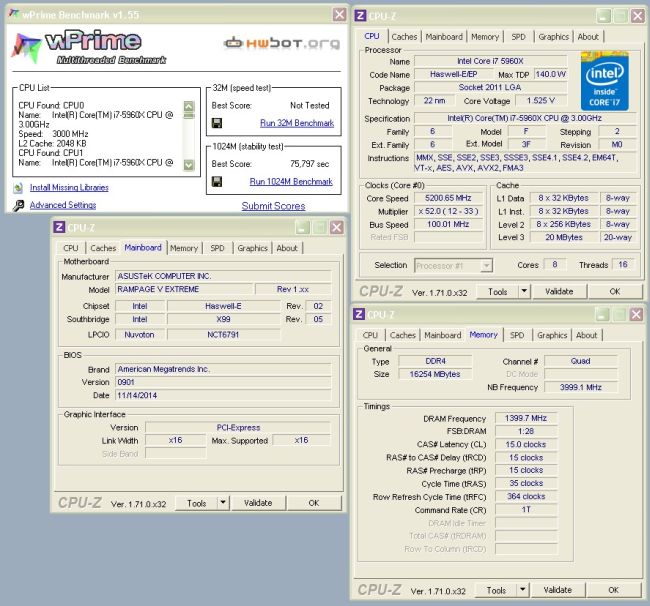The height and width of the screenshot is (606, 650).
Task: Open the SPD tab in the Mainboard window
Action: click(x=217, y=248)
